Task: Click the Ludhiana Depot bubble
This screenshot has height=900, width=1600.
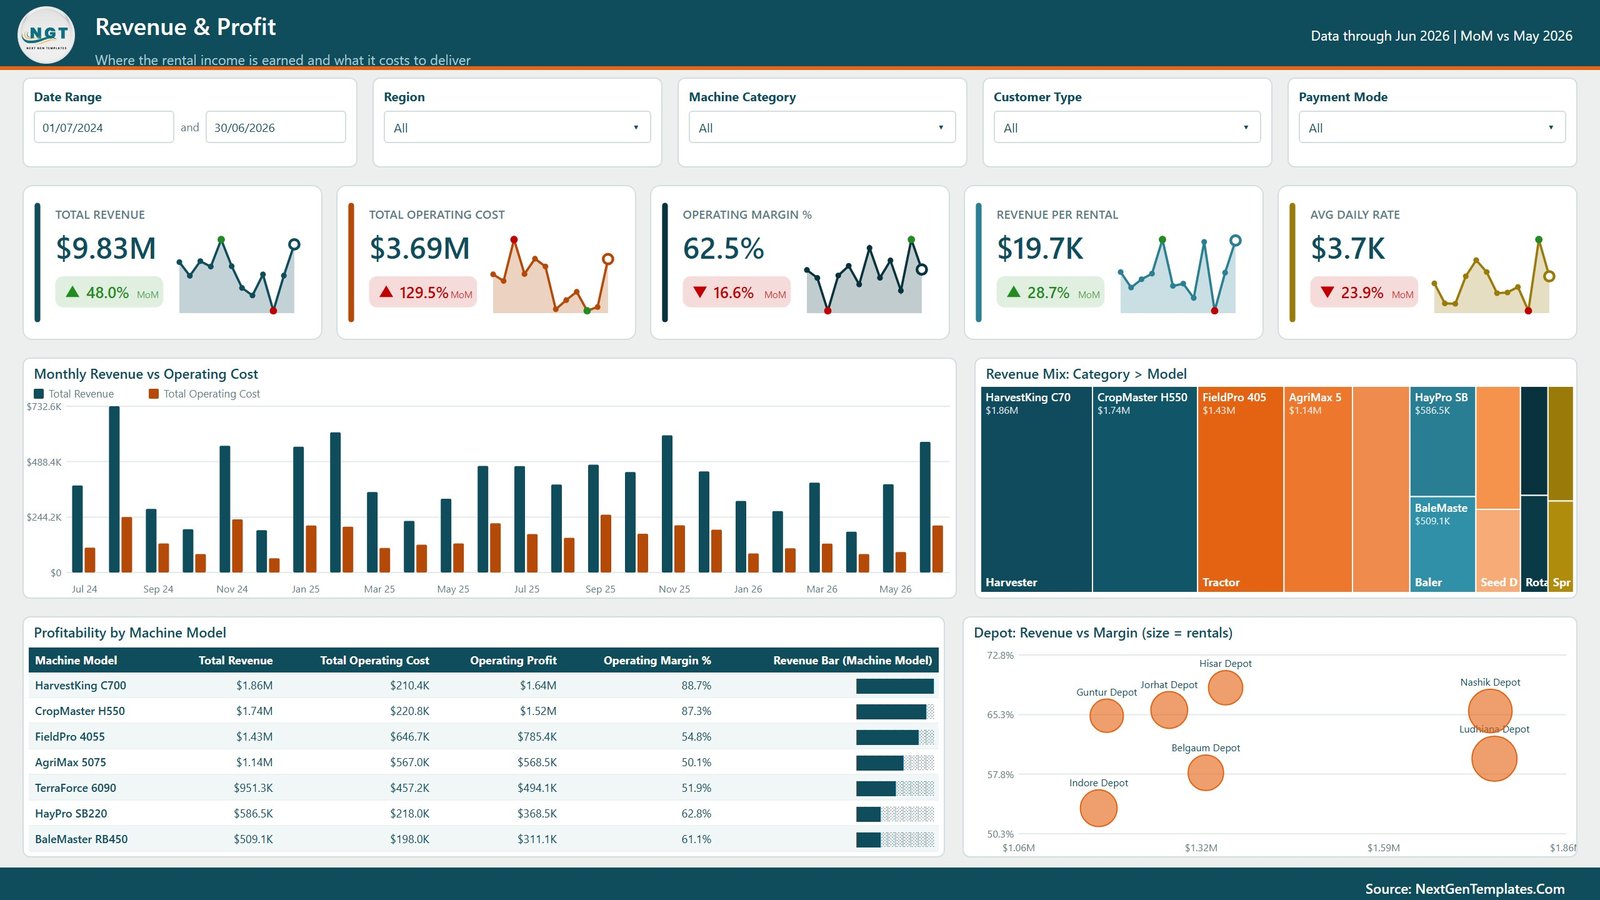Action: coord(1494,758)
